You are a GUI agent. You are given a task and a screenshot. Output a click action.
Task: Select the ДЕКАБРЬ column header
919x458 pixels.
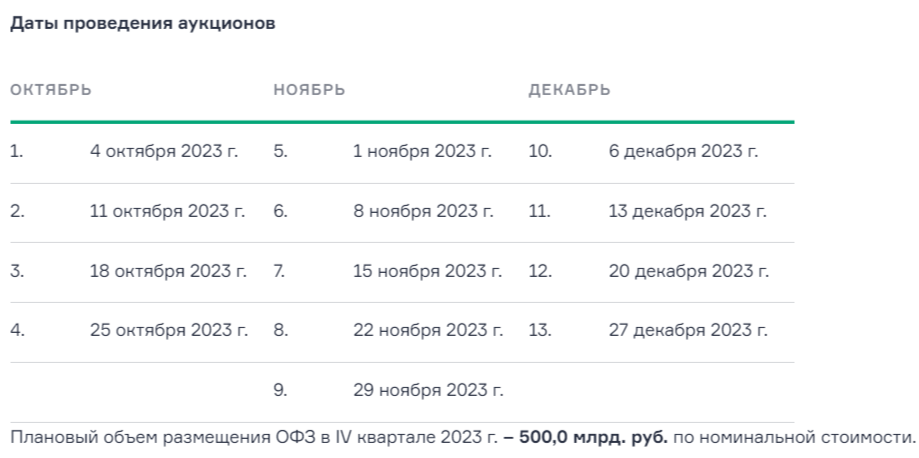click(569, 90)
